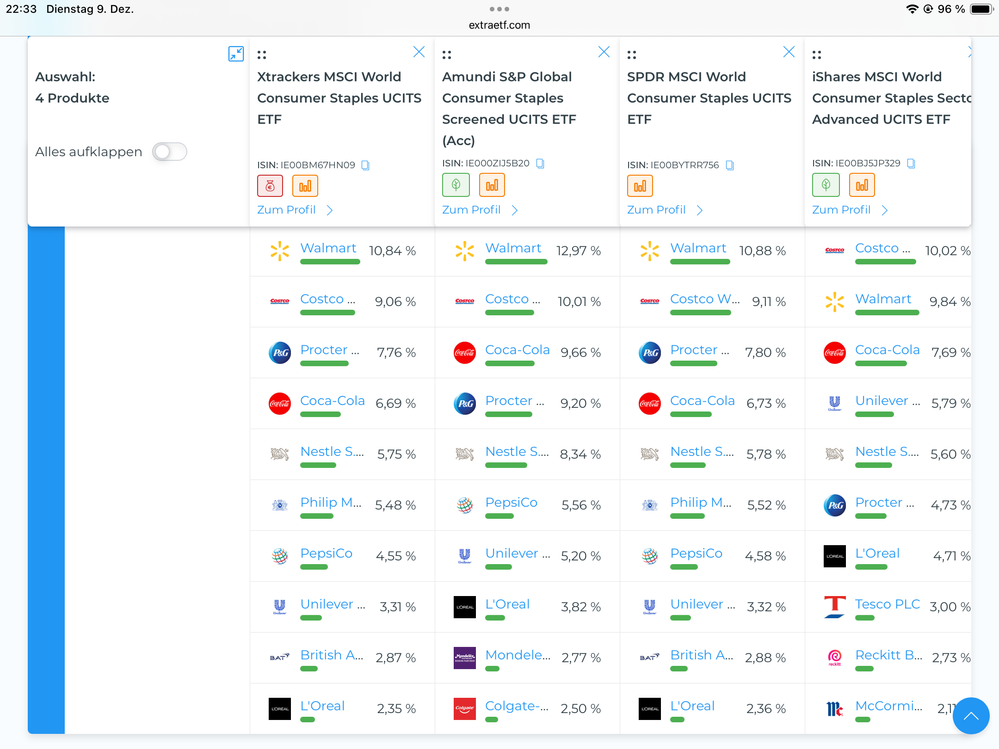Copy ISIN of Xtrackers MSCI World ETF
This screenshot has height=749, width=999.
point(366,165)
